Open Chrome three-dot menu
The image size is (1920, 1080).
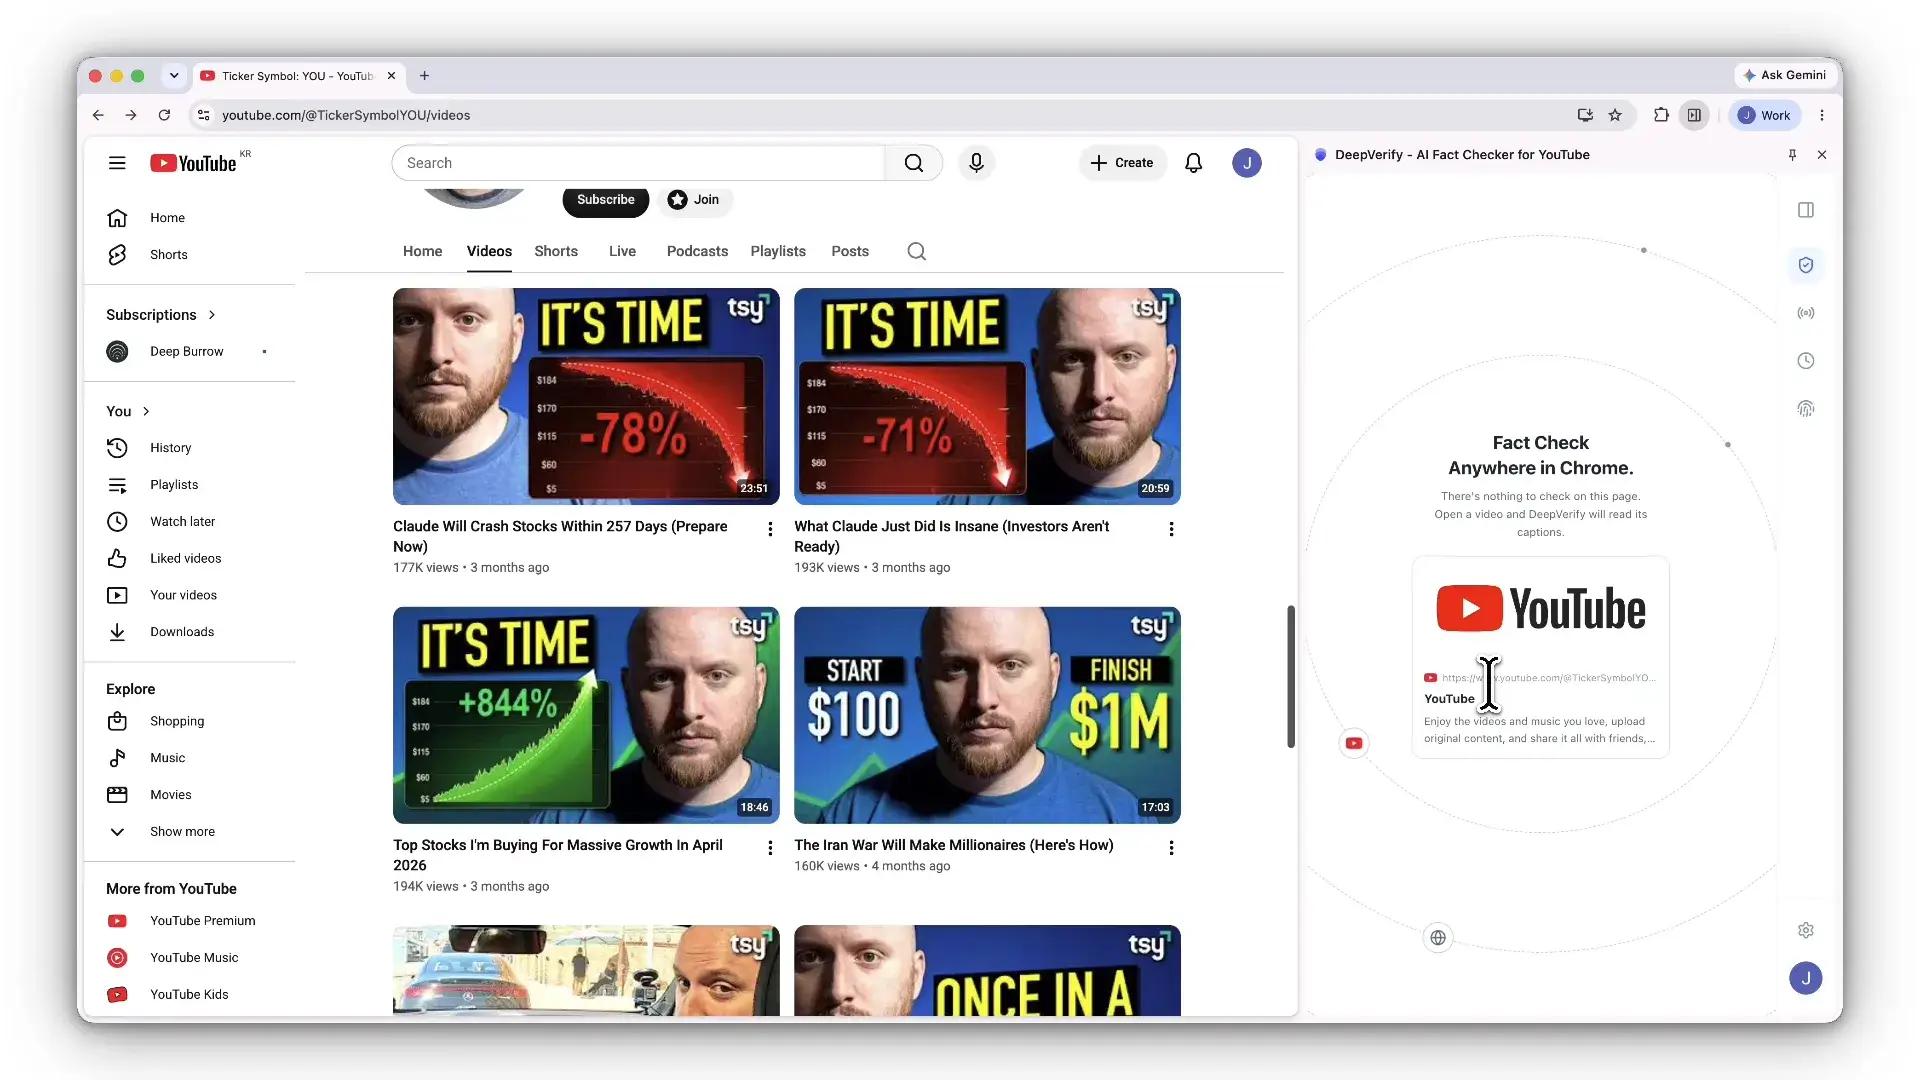pos(1822,115)
